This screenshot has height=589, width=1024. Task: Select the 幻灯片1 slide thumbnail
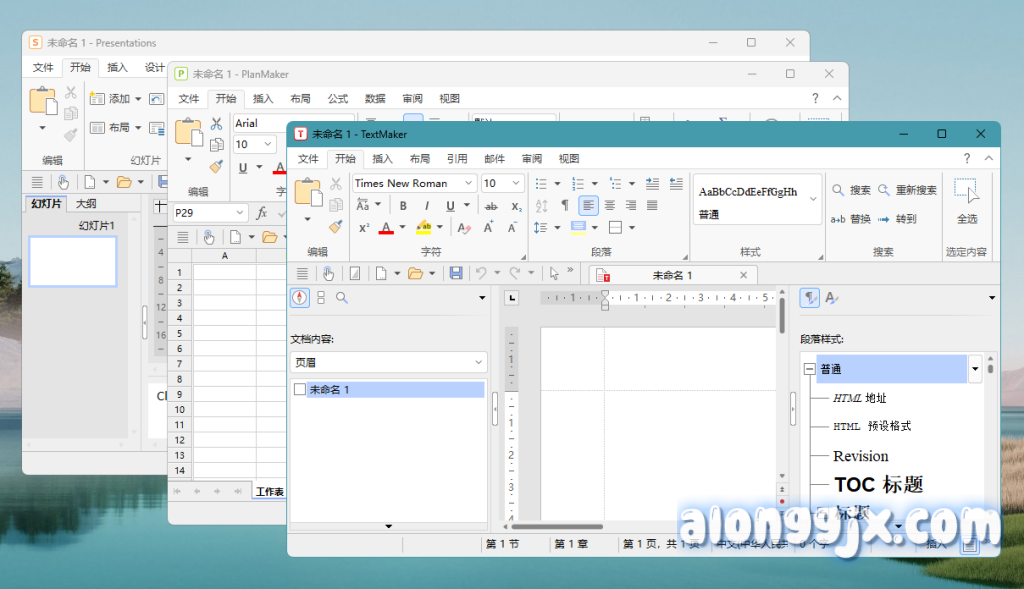72,261
